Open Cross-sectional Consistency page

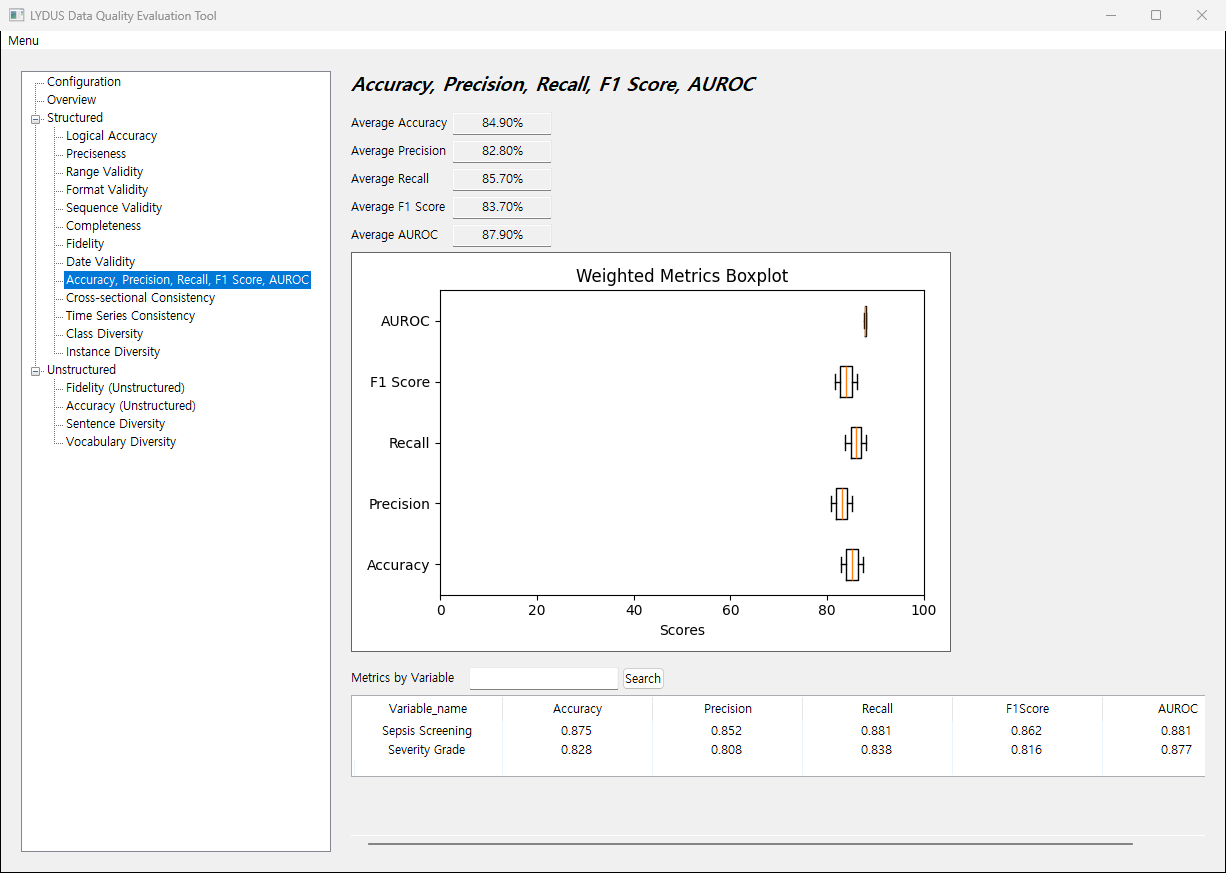pyautogui.click(x=141, y=298)
